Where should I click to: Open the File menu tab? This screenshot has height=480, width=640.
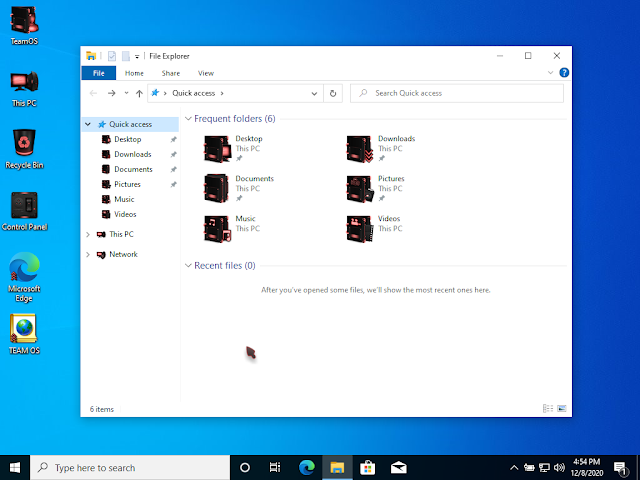[99, 73]
